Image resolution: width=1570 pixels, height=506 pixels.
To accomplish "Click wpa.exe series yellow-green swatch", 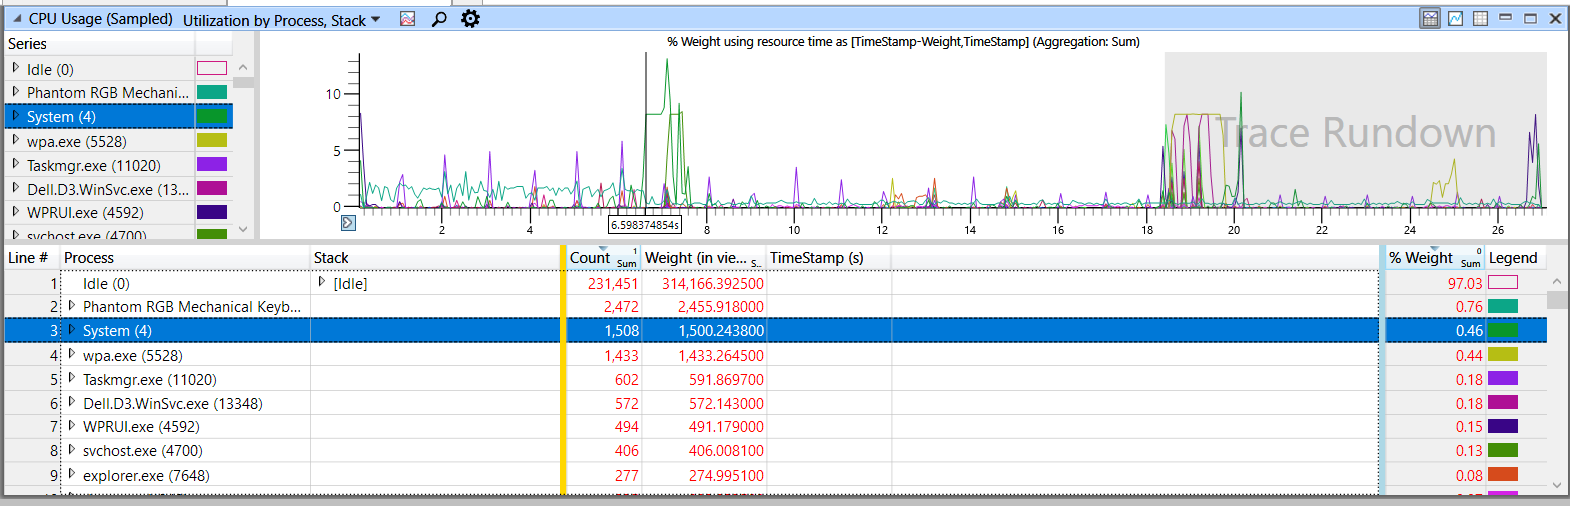I will [x=212, y=140].
